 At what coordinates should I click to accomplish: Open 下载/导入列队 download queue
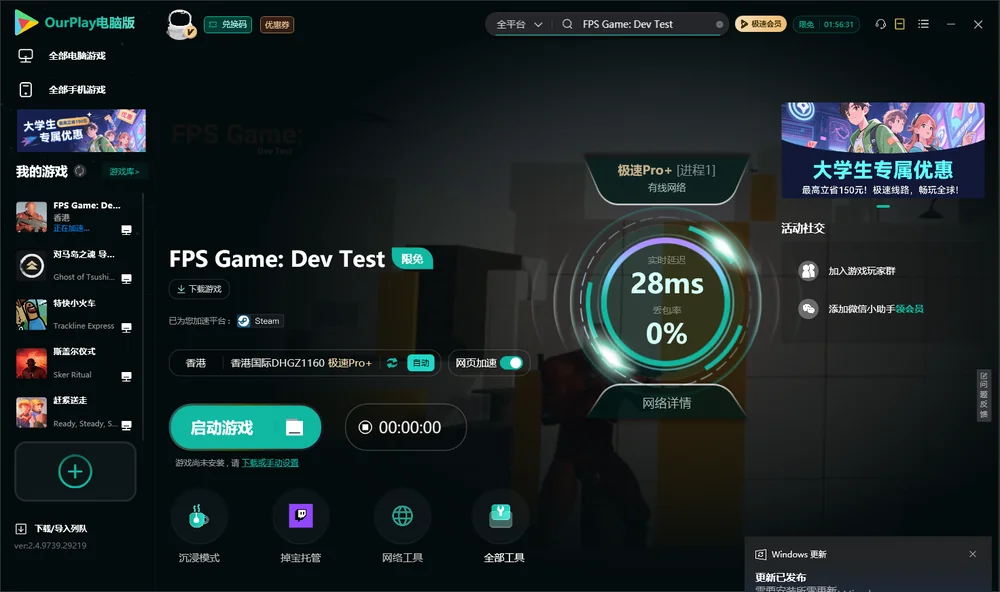click(x=52, y=529)
